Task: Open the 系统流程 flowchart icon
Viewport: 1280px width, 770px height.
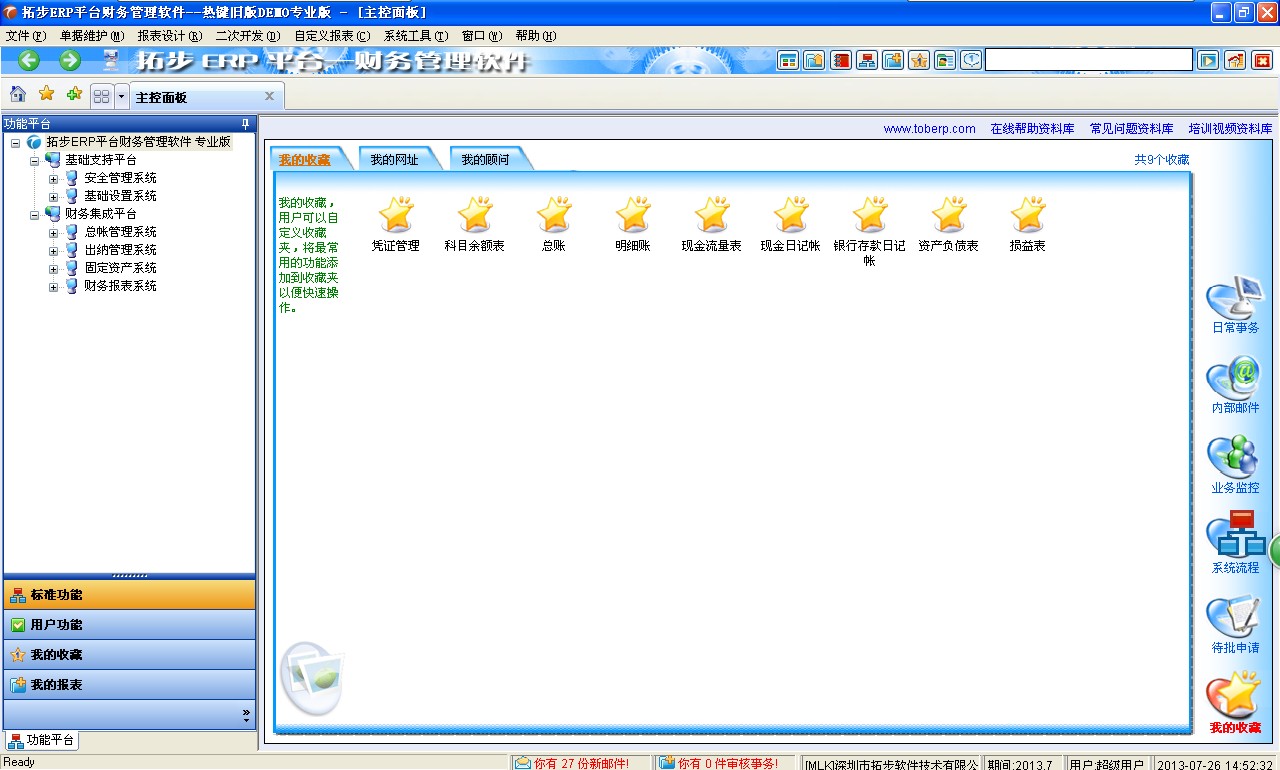Action: point(1234,538)
